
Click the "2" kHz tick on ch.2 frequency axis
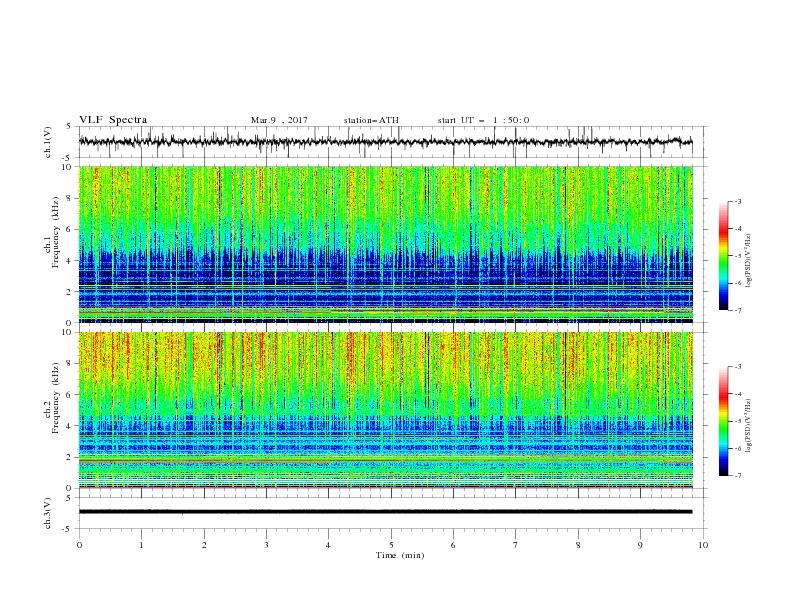(x=69, y=457)
